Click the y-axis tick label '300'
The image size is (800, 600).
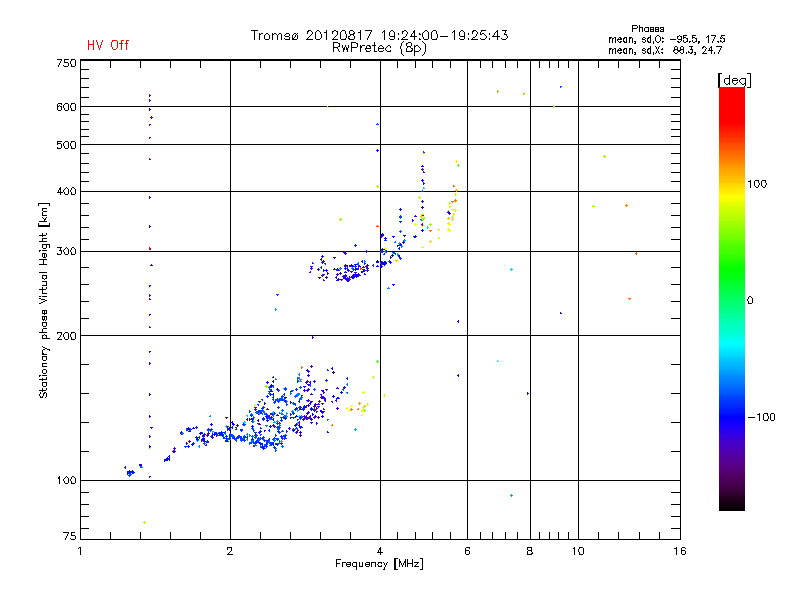[66, 251]
